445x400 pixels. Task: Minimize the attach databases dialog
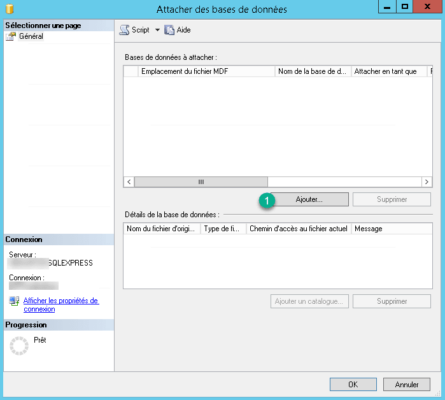point(387,7)
